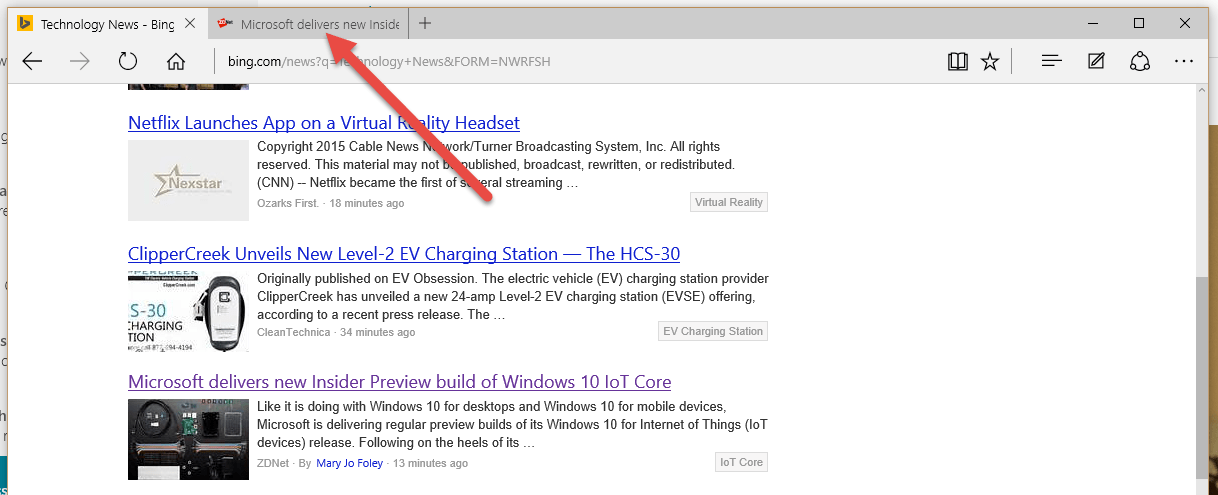Go back to the previous page
This screenshot has width=1218, height=495.
[x=33, y=62]
